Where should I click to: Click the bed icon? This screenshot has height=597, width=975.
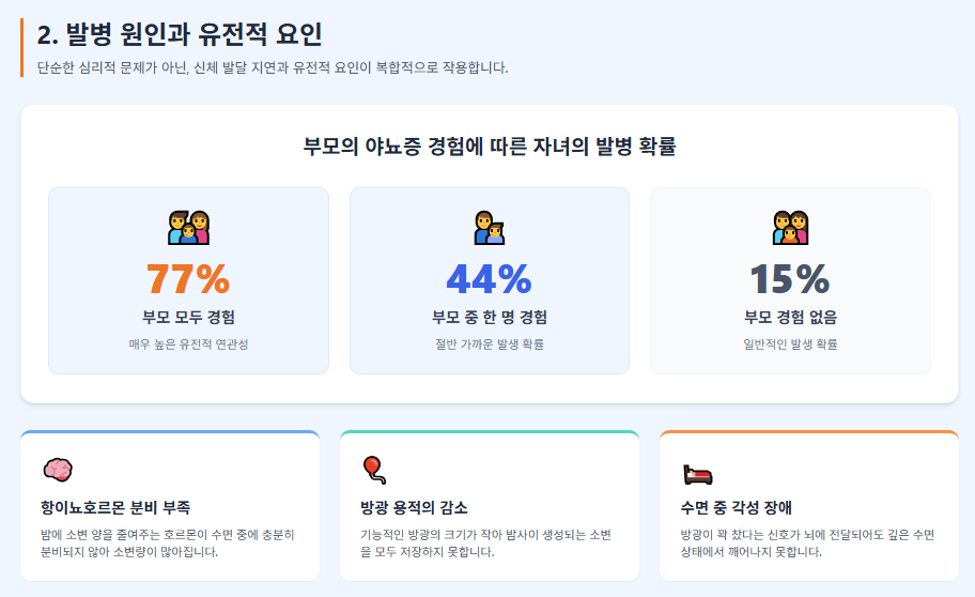[697, 474]
